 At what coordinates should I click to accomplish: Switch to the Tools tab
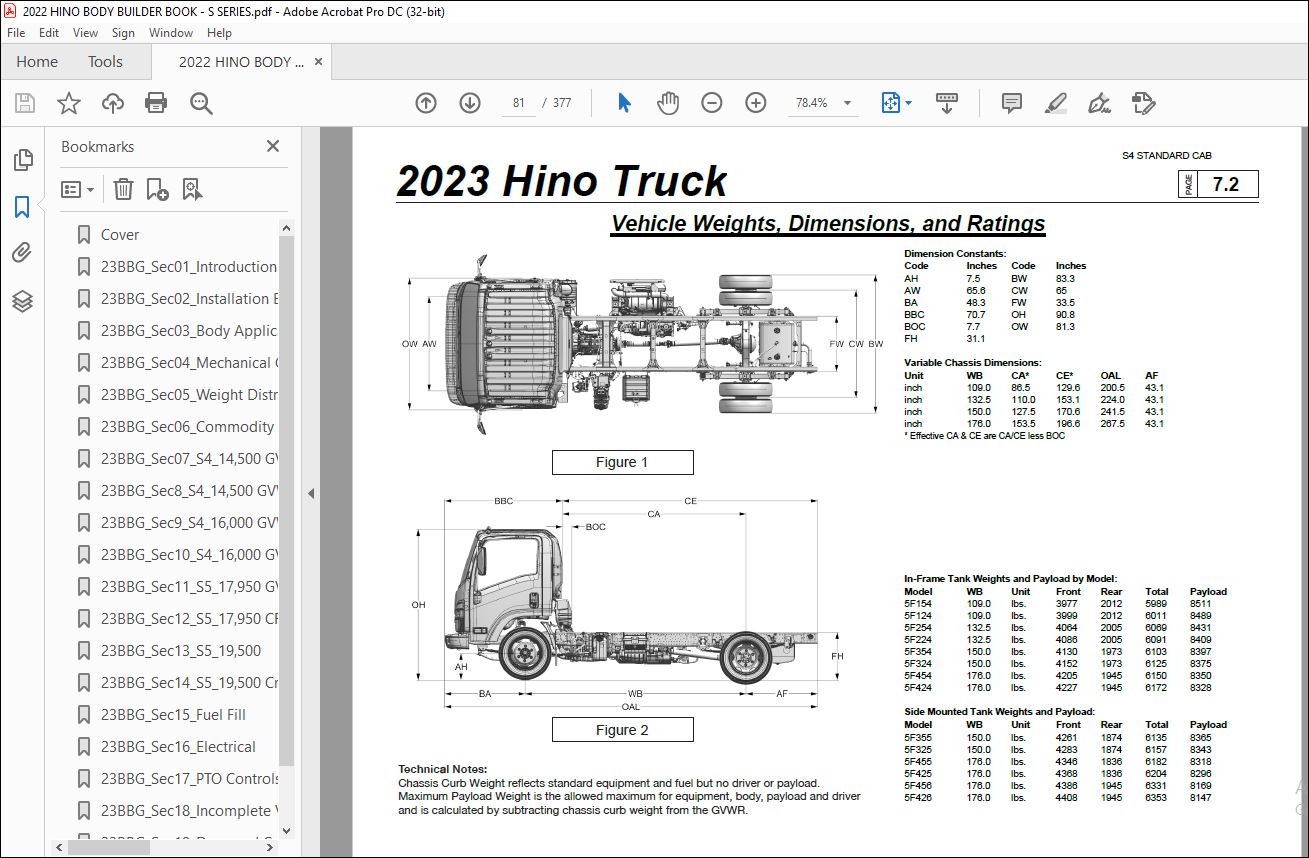105,62
